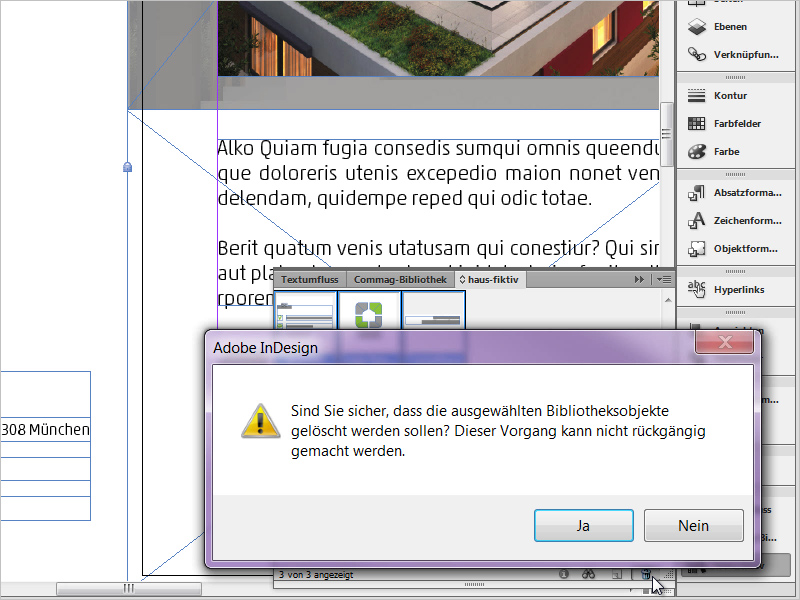Click the binoculars search icon in library panel

pos(588,574)
